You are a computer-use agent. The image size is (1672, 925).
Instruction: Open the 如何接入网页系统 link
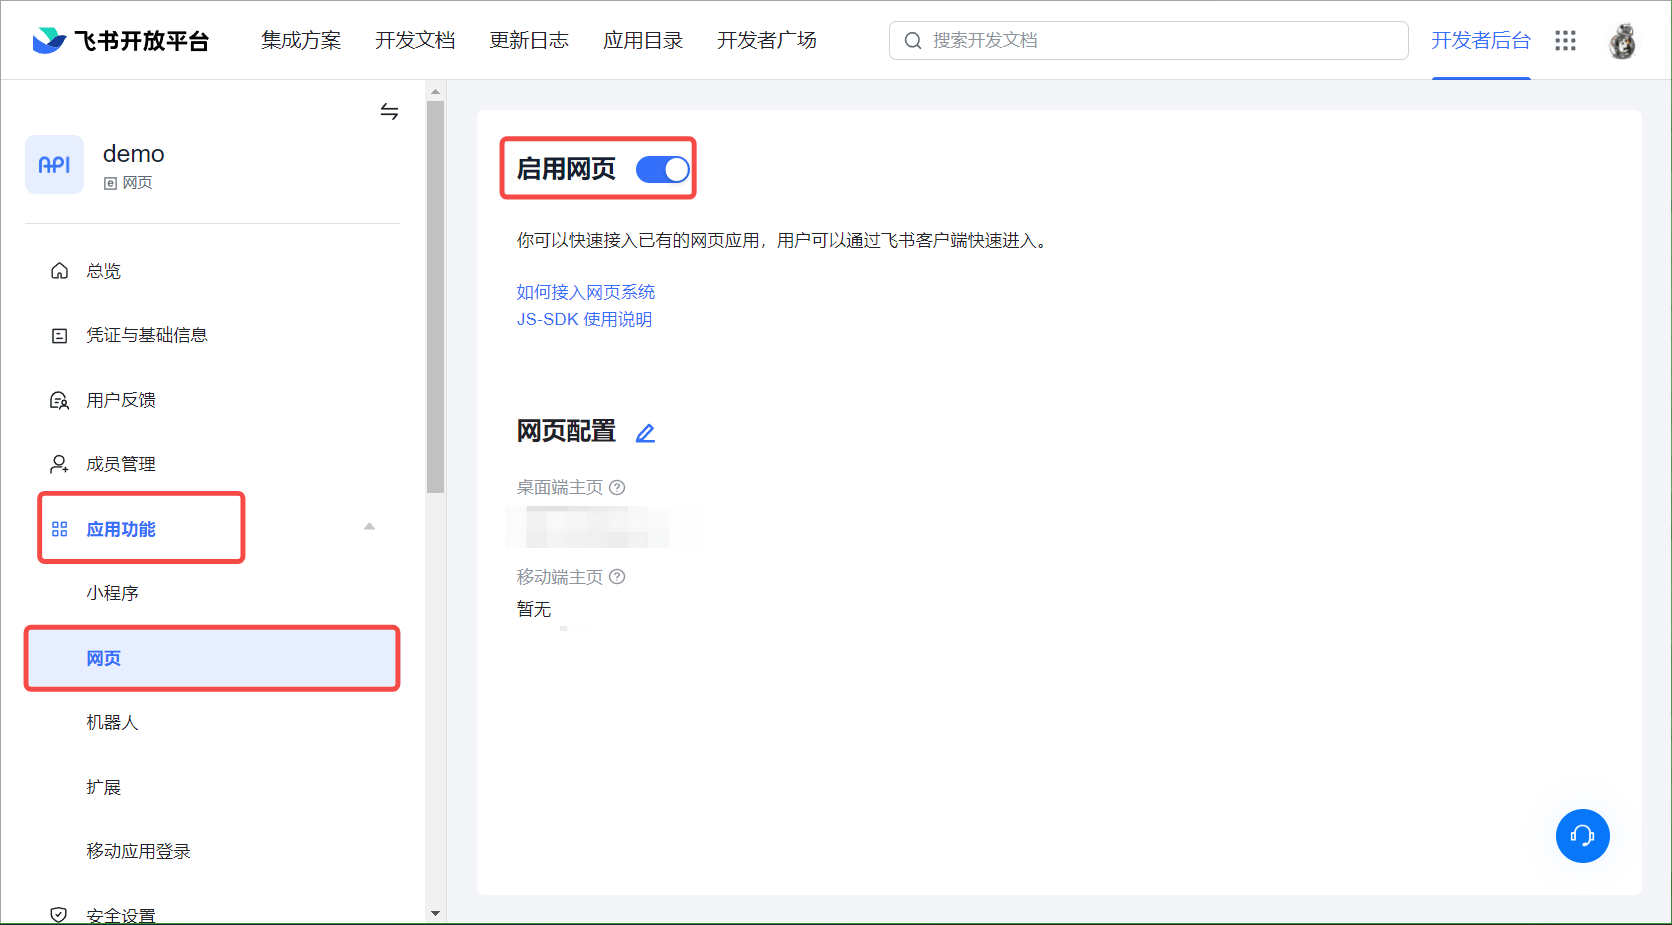[585, 292]
